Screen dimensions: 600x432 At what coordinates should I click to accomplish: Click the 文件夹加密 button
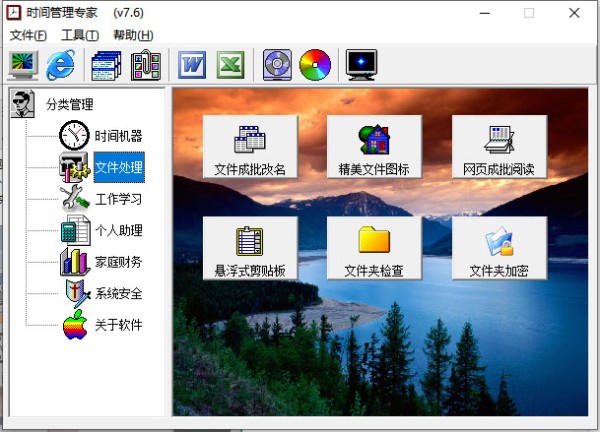tap(499, 248)
